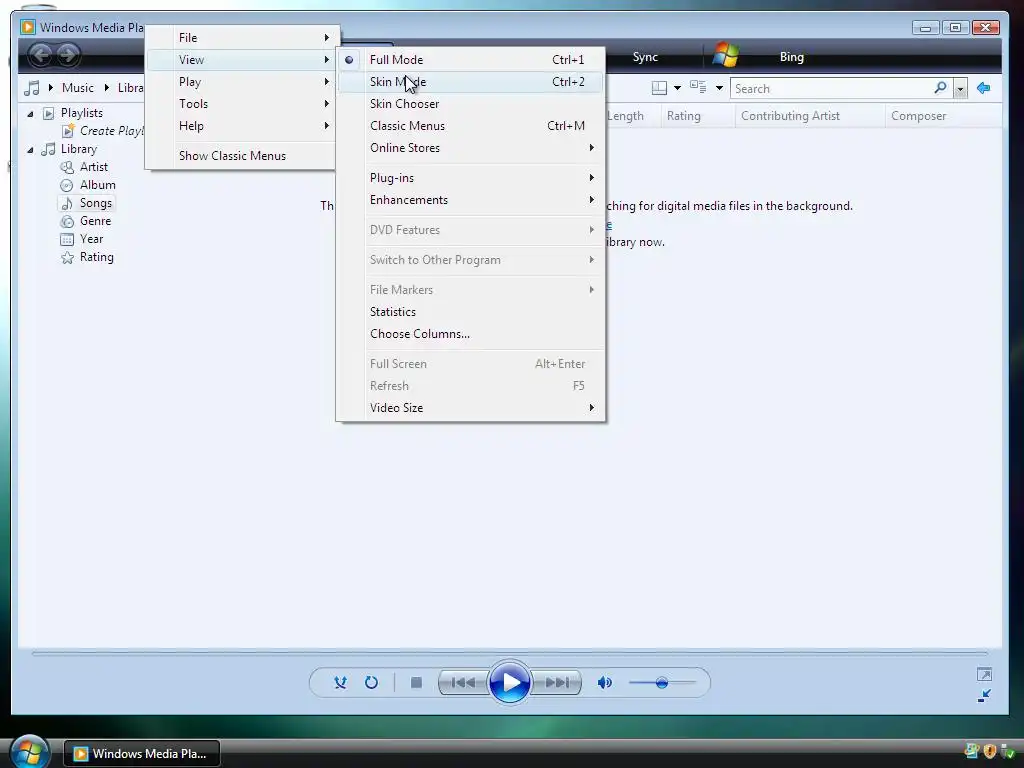Select Choose Columns... menu entry
1024x768 pixels.
(470, 334)
